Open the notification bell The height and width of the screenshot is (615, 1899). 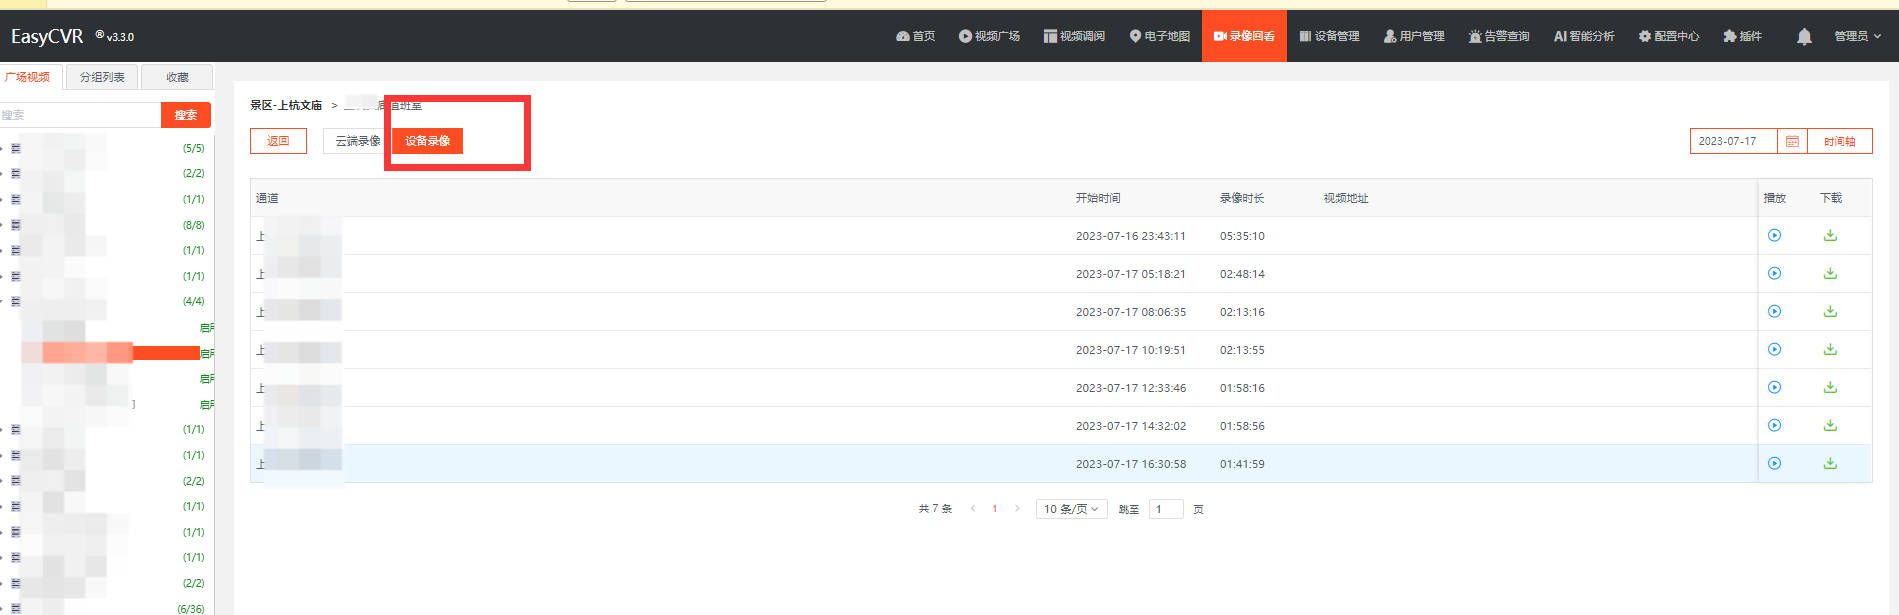point(1804,37)
